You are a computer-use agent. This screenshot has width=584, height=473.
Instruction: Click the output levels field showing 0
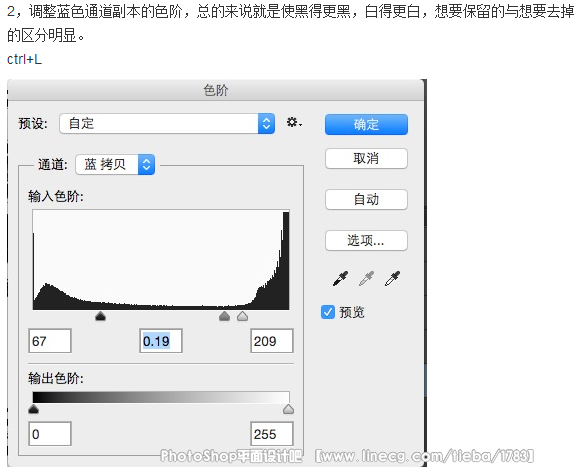(50, 434)
